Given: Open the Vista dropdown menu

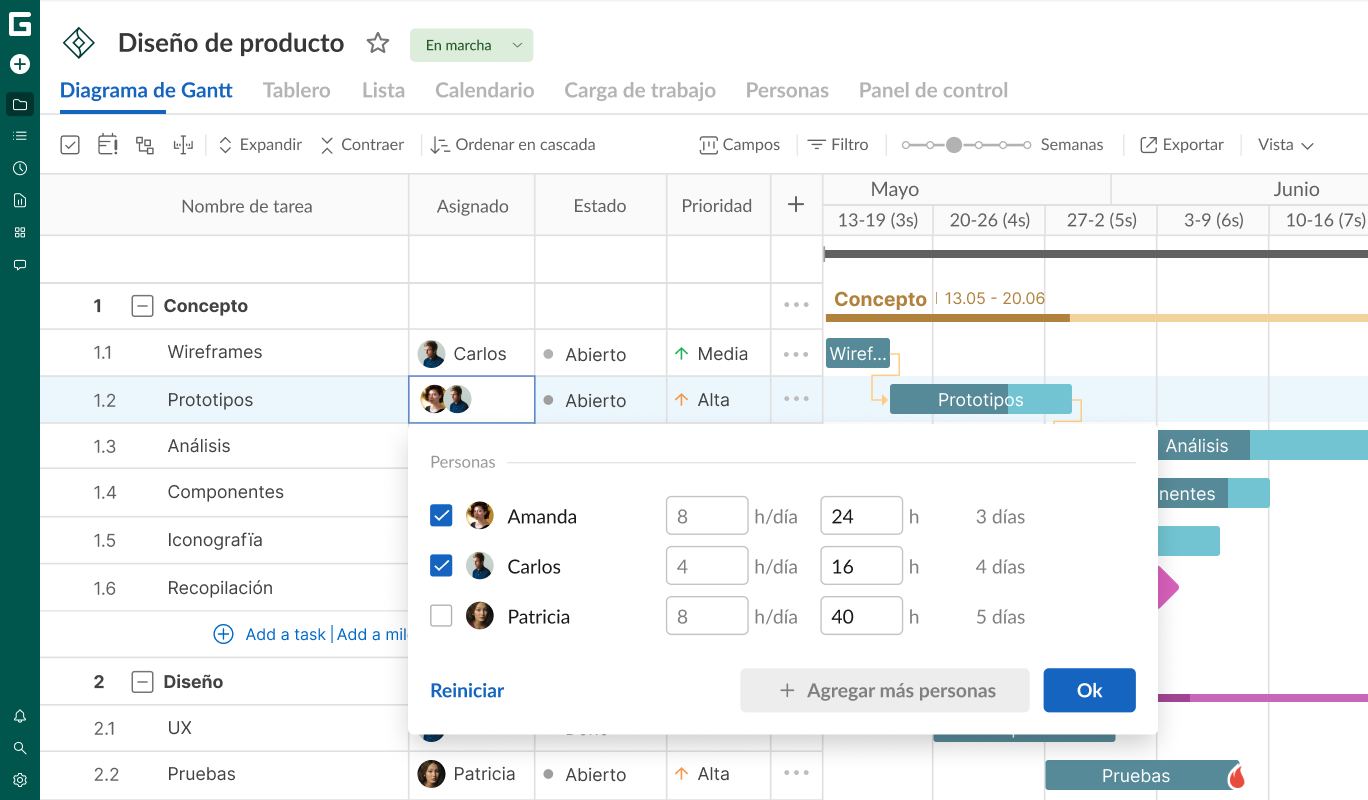Looking at the screenshot, I should click(1285, 145).
